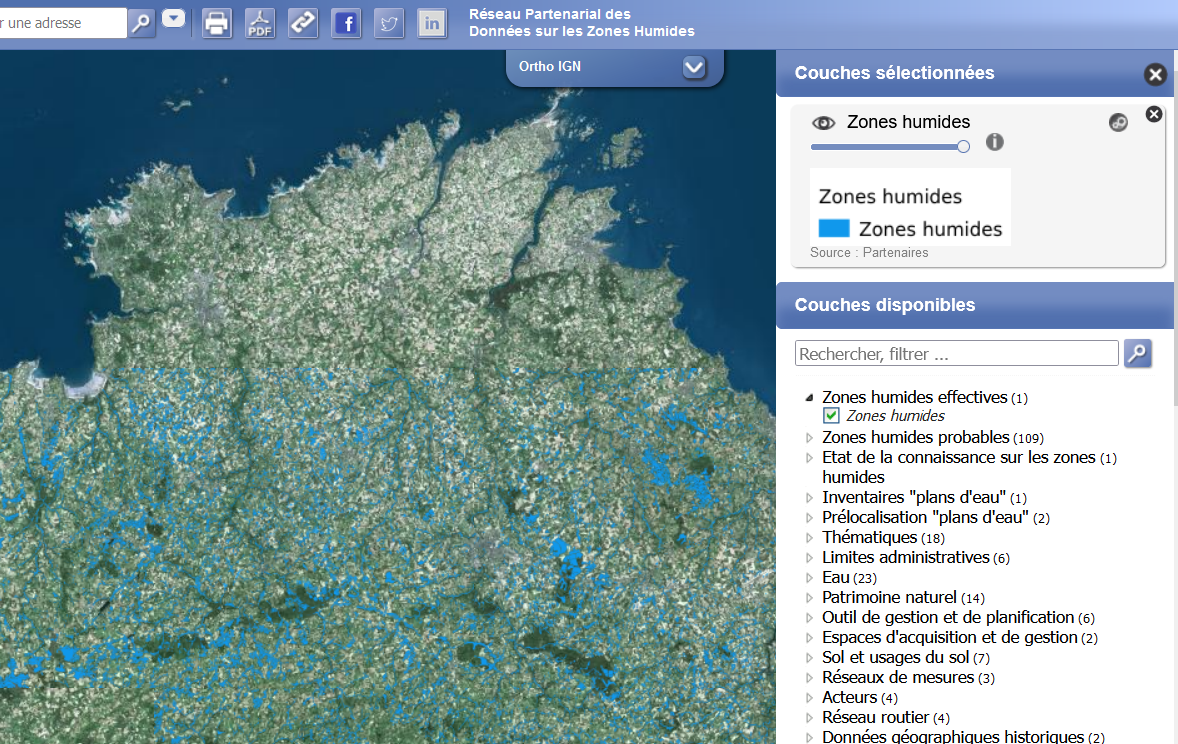The image size is (1178, 744).
Task: Collapse Zones humides effectives category
Action: 809,398
